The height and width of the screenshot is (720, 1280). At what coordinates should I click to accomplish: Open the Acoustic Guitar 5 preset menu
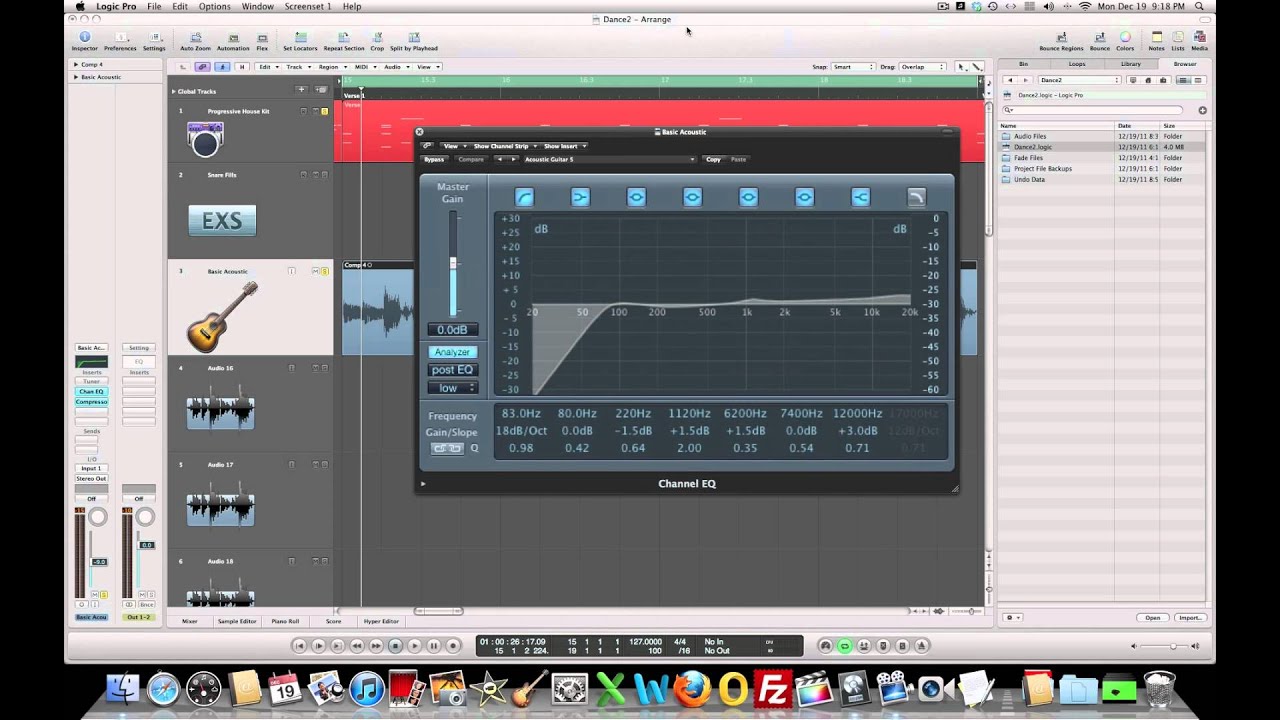[x=609, y=159]
